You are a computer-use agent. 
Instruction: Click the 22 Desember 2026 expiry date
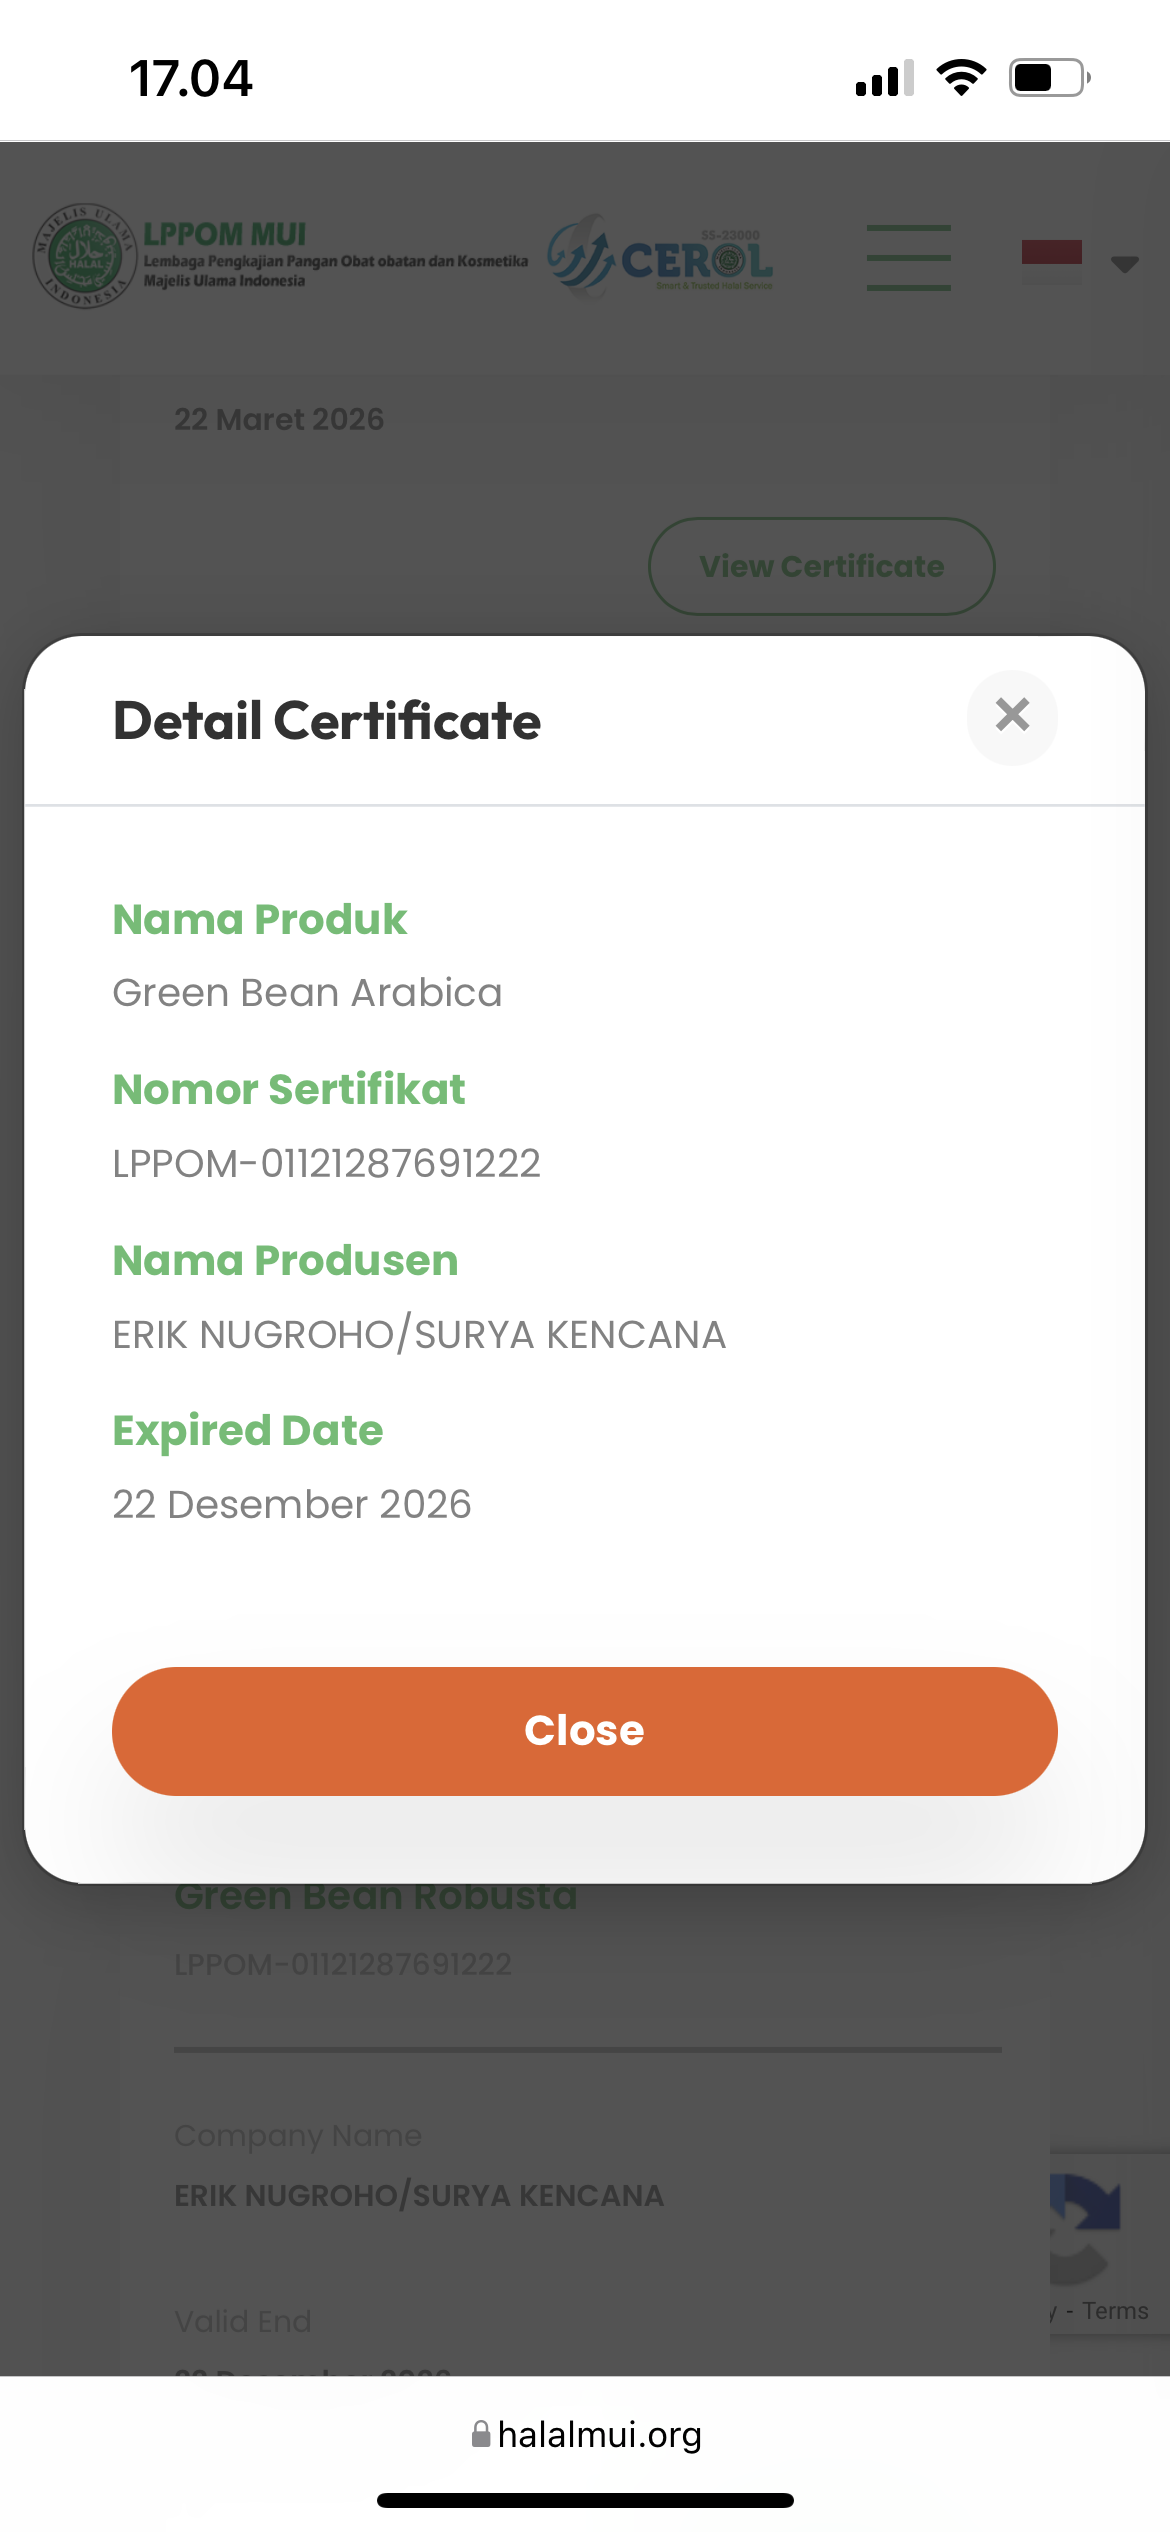pyautogui.click(x=291, y=1504)
